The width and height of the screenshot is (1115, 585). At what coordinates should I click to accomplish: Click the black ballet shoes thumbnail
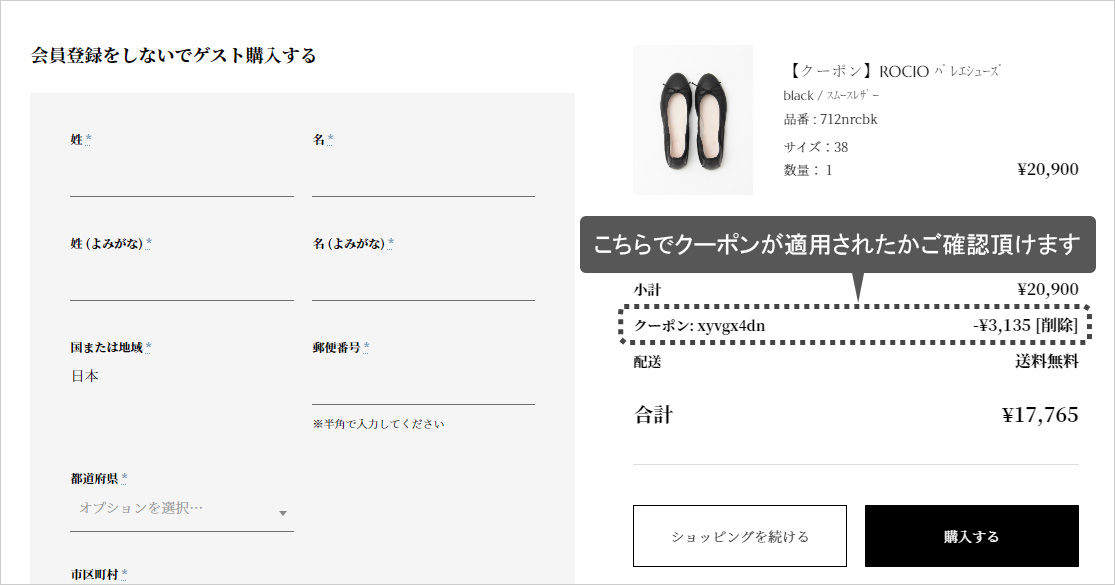point(693,120)
